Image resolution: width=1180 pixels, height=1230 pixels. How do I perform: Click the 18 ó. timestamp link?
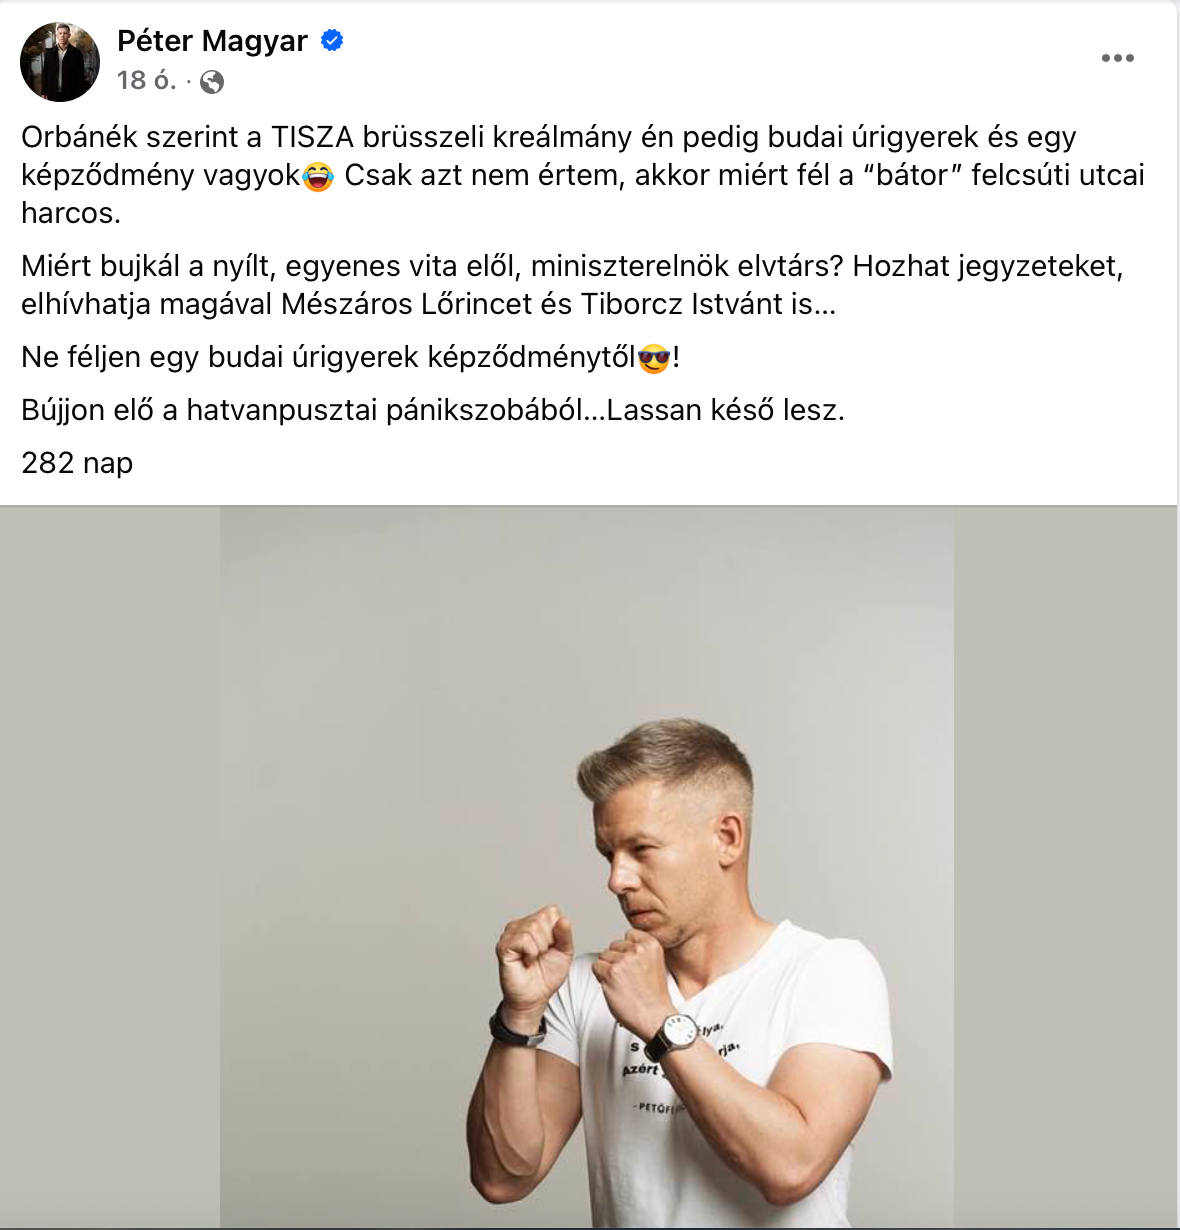147,80
